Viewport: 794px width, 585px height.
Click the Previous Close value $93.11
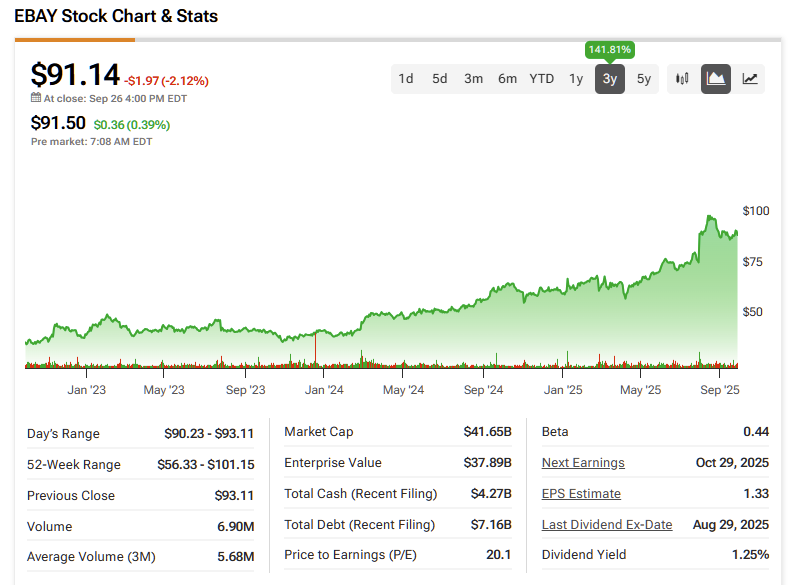coord(234,495)
